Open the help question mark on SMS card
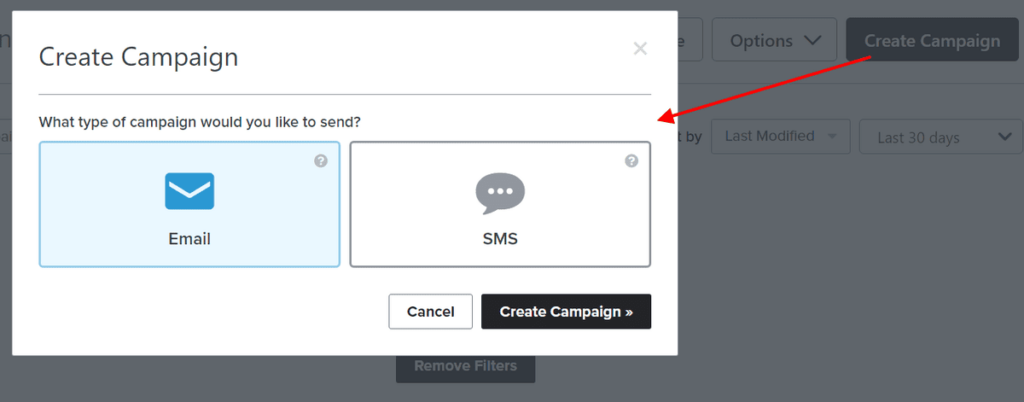The height and width of the screenshot is (402, 1024). point(632,161)
